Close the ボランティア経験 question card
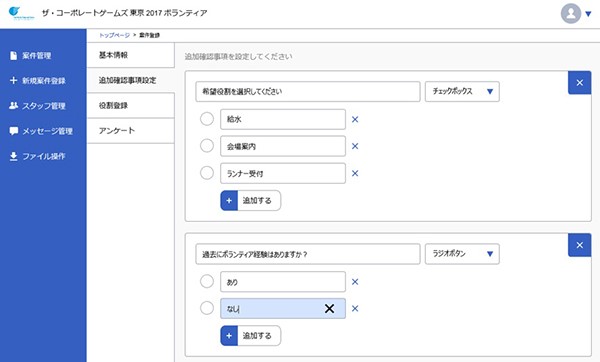600x362 pixels. point(580,245)
